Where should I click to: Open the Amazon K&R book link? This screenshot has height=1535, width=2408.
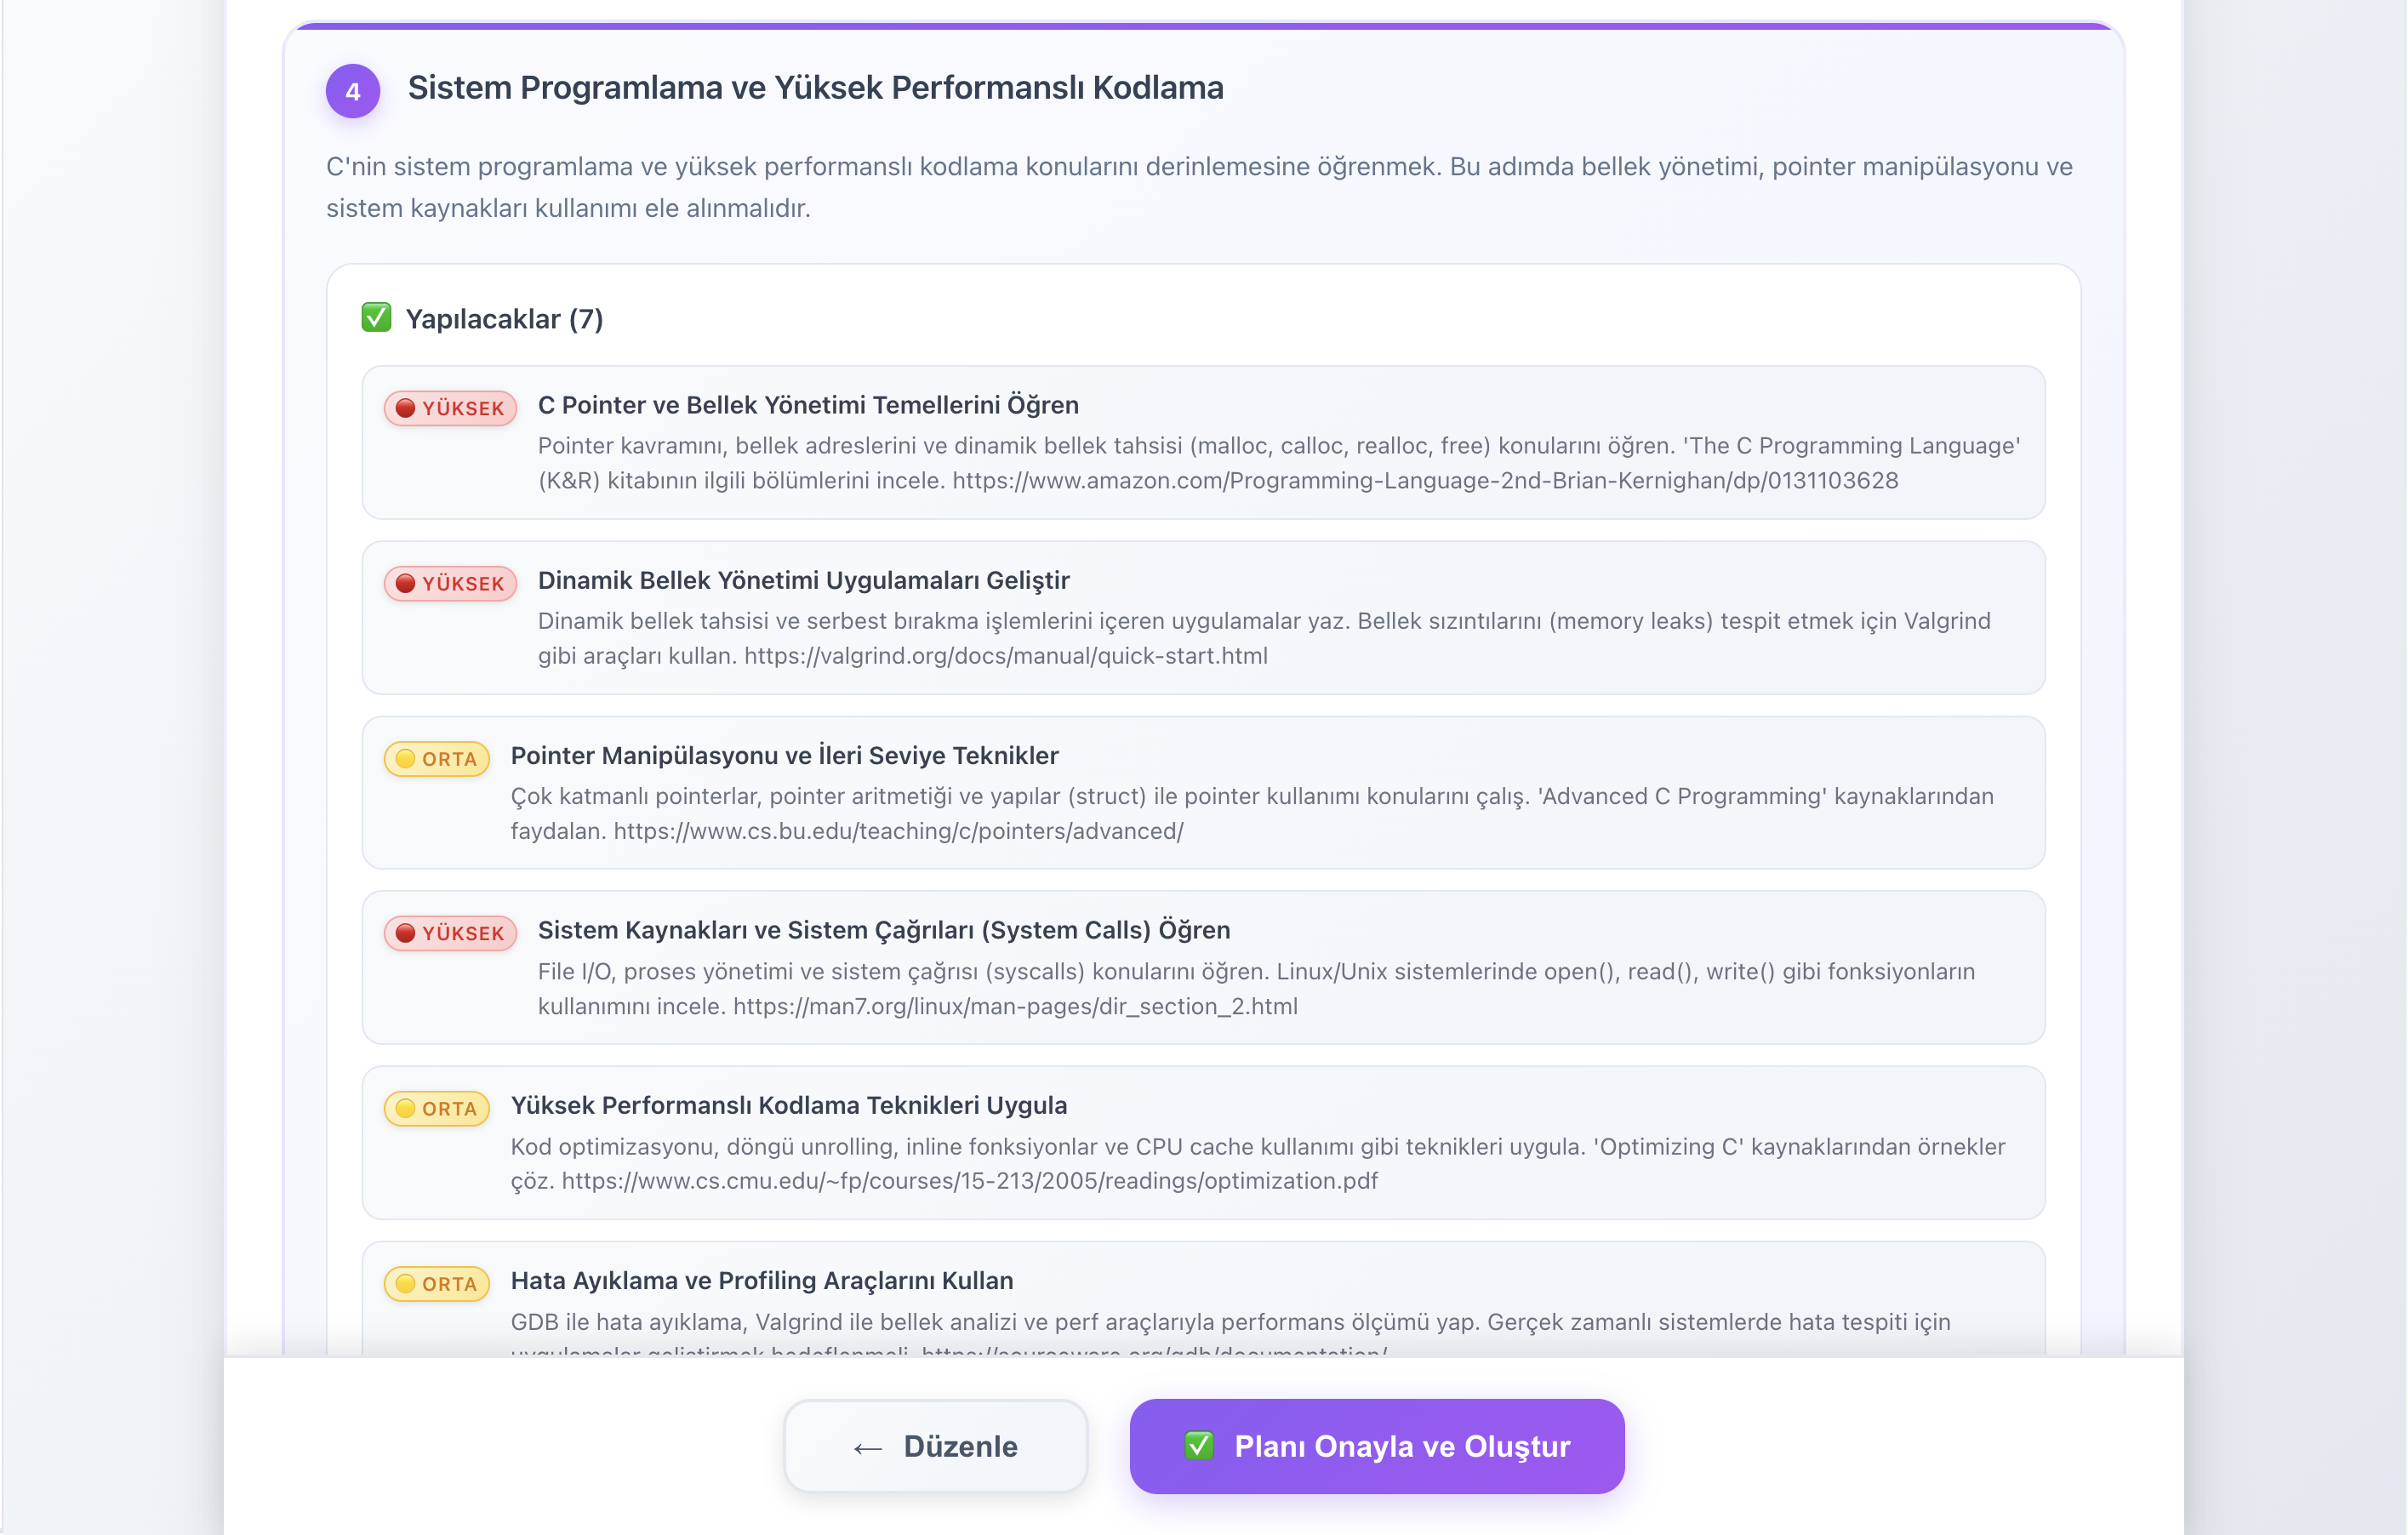(x=1424, y=481)
